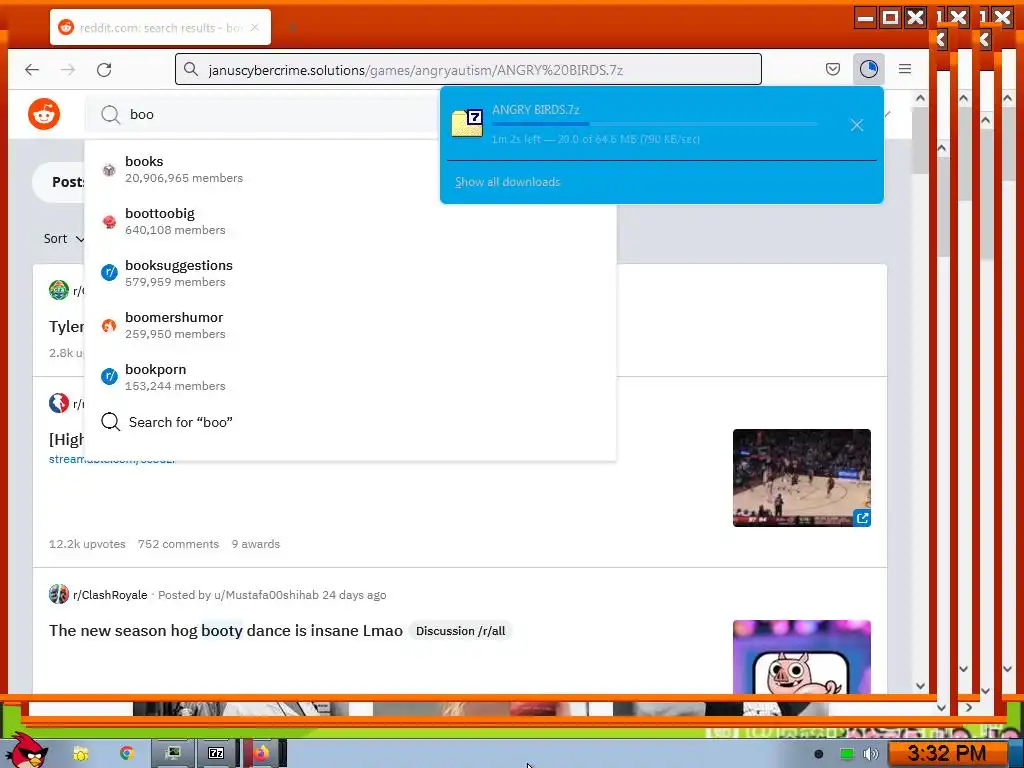Screen dimensions: 1024x768
Task: Click the green network tray icon
Action: [x=846, y=754]
